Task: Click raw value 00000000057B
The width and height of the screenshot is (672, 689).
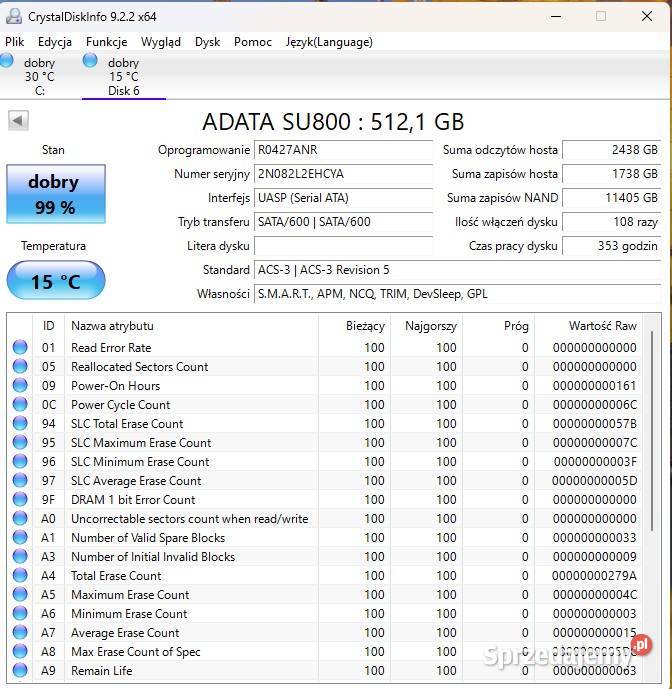Action: [x=594, y=424]
